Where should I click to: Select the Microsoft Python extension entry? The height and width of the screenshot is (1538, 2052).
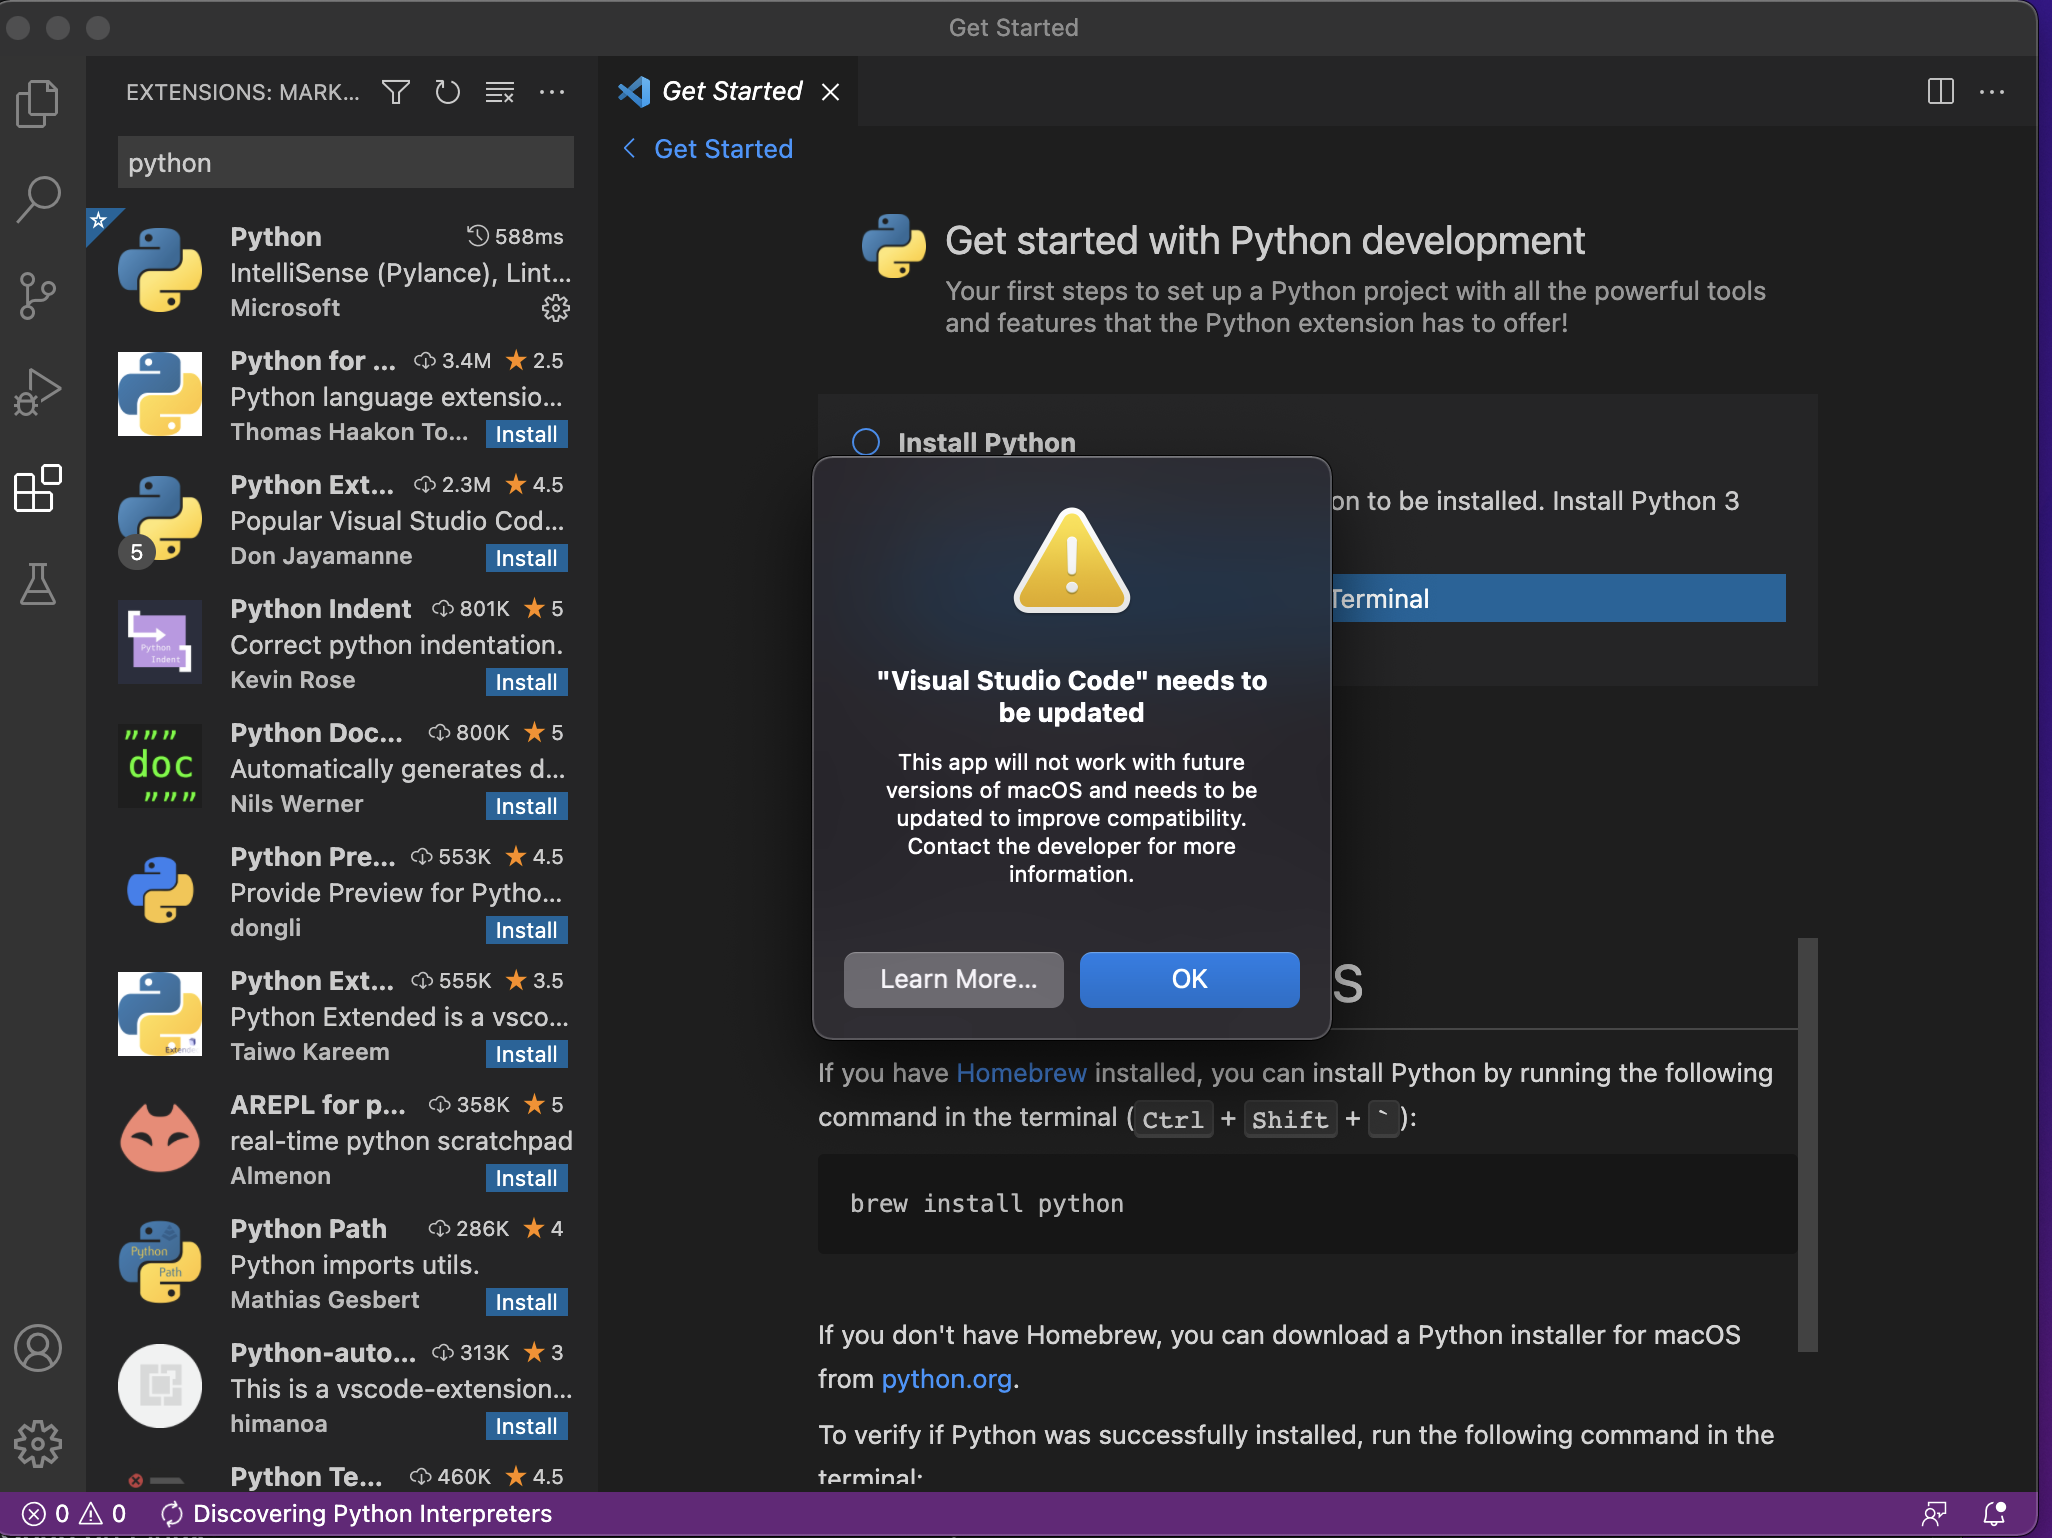(x=342, y=271)
